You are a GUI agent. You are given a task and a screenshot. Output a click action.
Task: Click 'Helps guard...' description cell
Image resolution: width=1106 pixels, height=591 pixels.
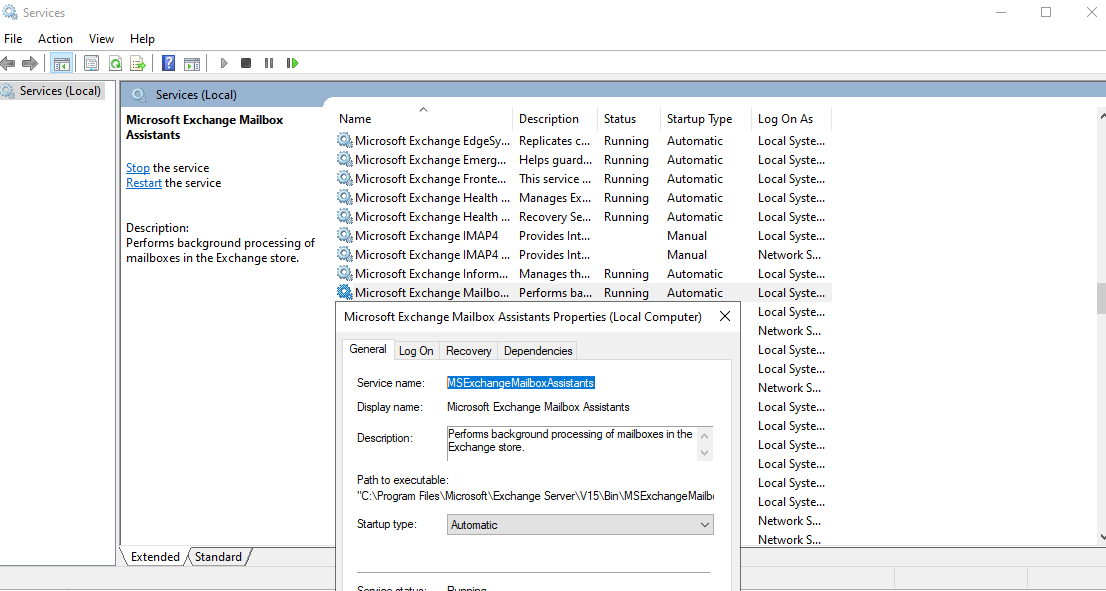pyautogui.click(x=555, y=159)
